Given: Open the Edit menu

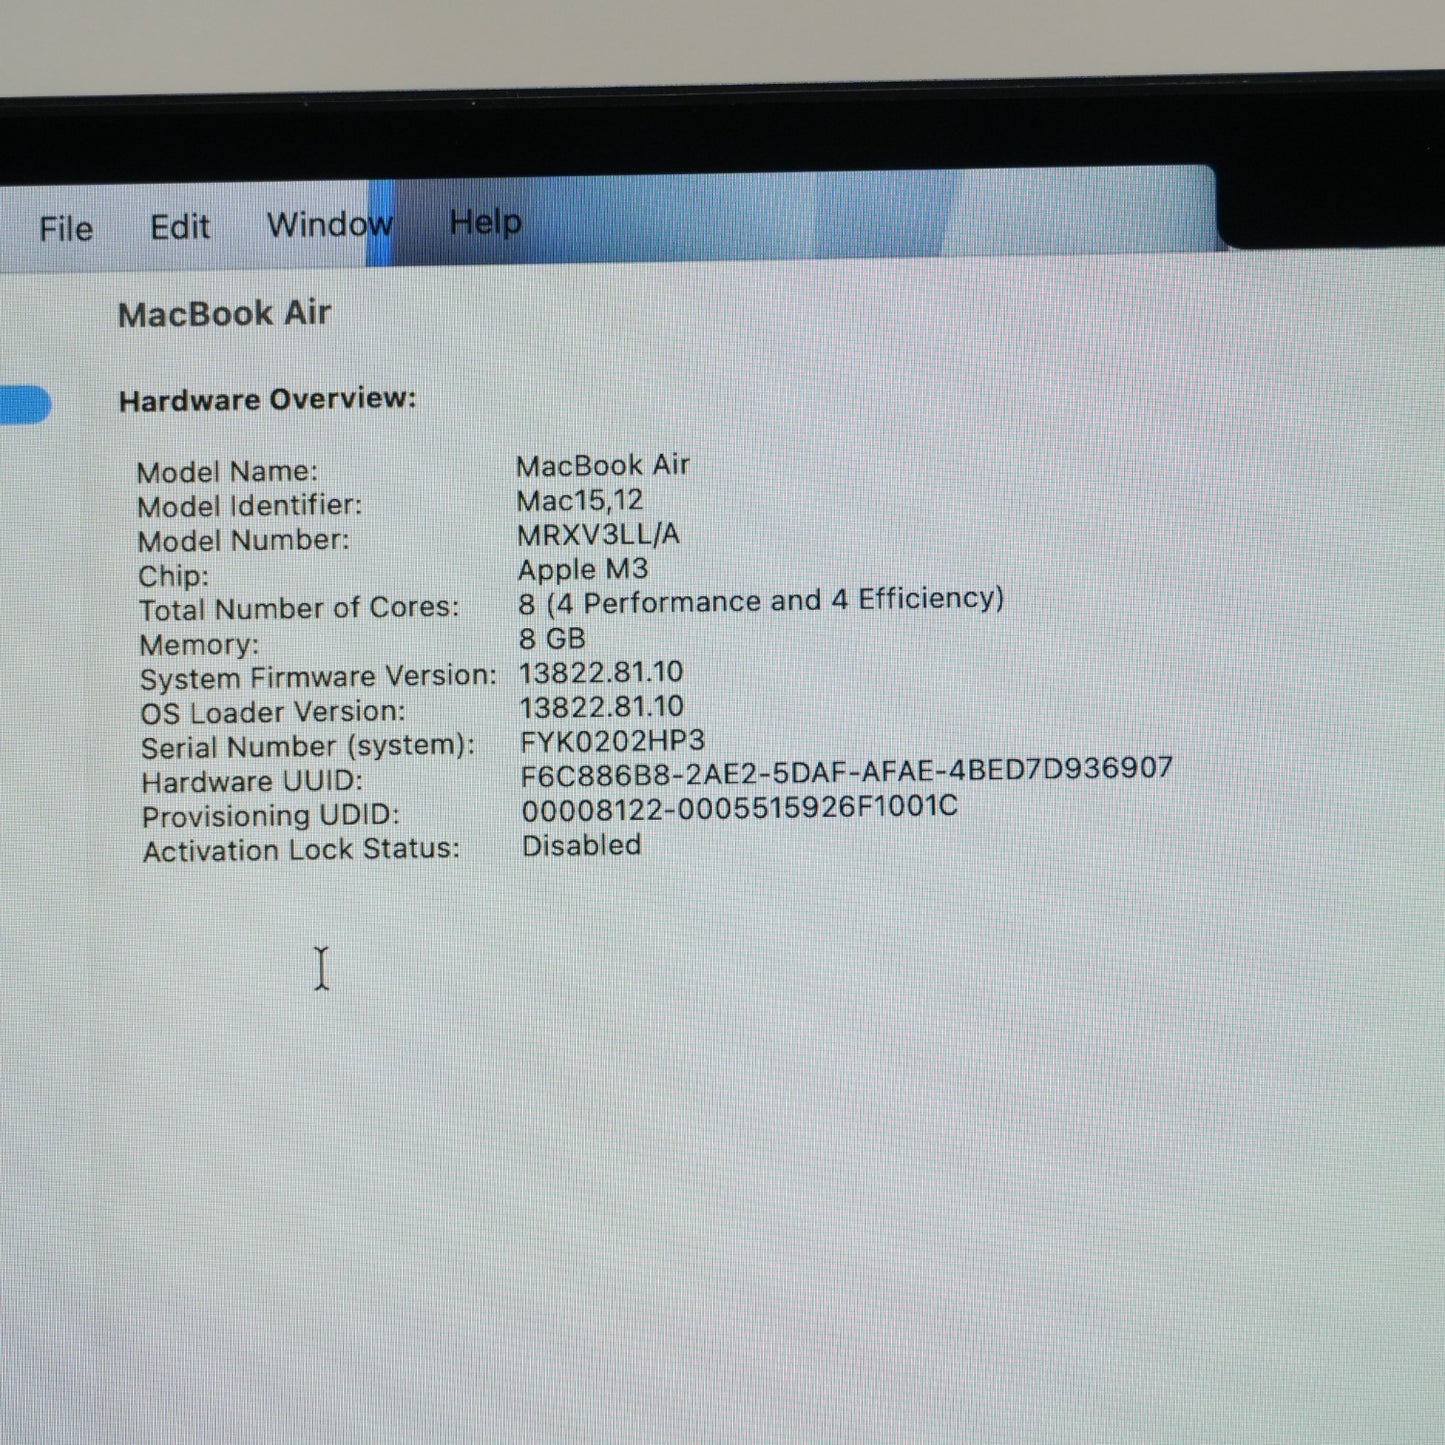Looking at the screenshot, I should [180, 227].
